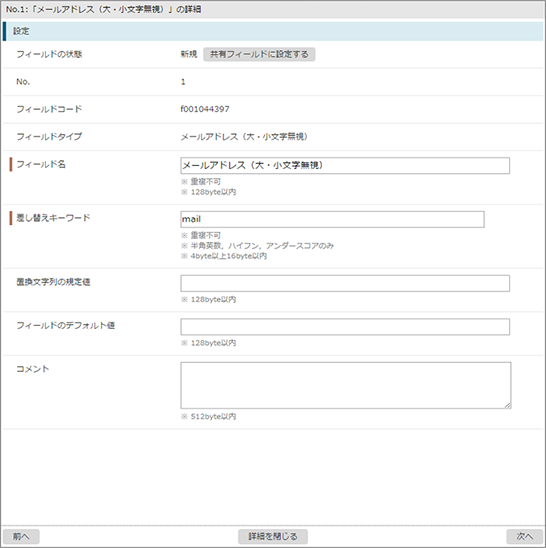The image size is (546, 548).
Task: Click the 差し替えキーワード required label
Action: [x=53, y=218]
